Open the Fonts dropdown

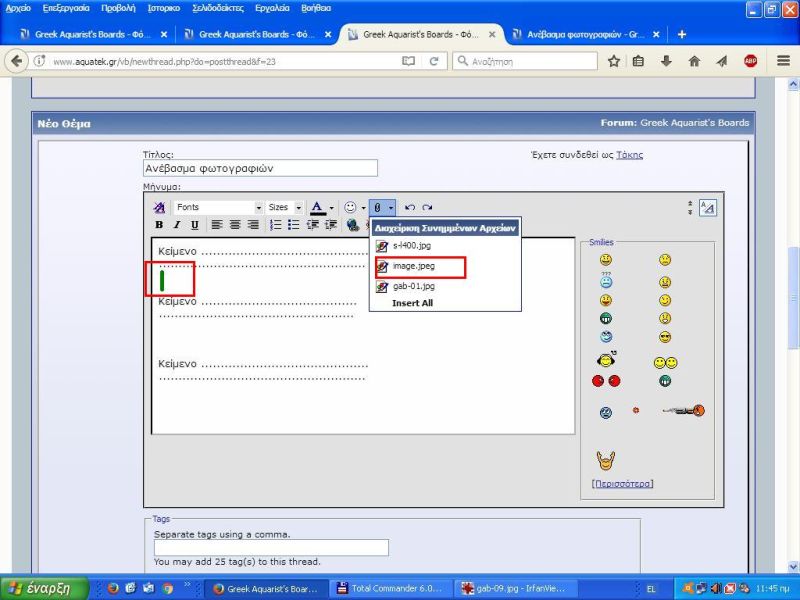(x=218, y=208)
